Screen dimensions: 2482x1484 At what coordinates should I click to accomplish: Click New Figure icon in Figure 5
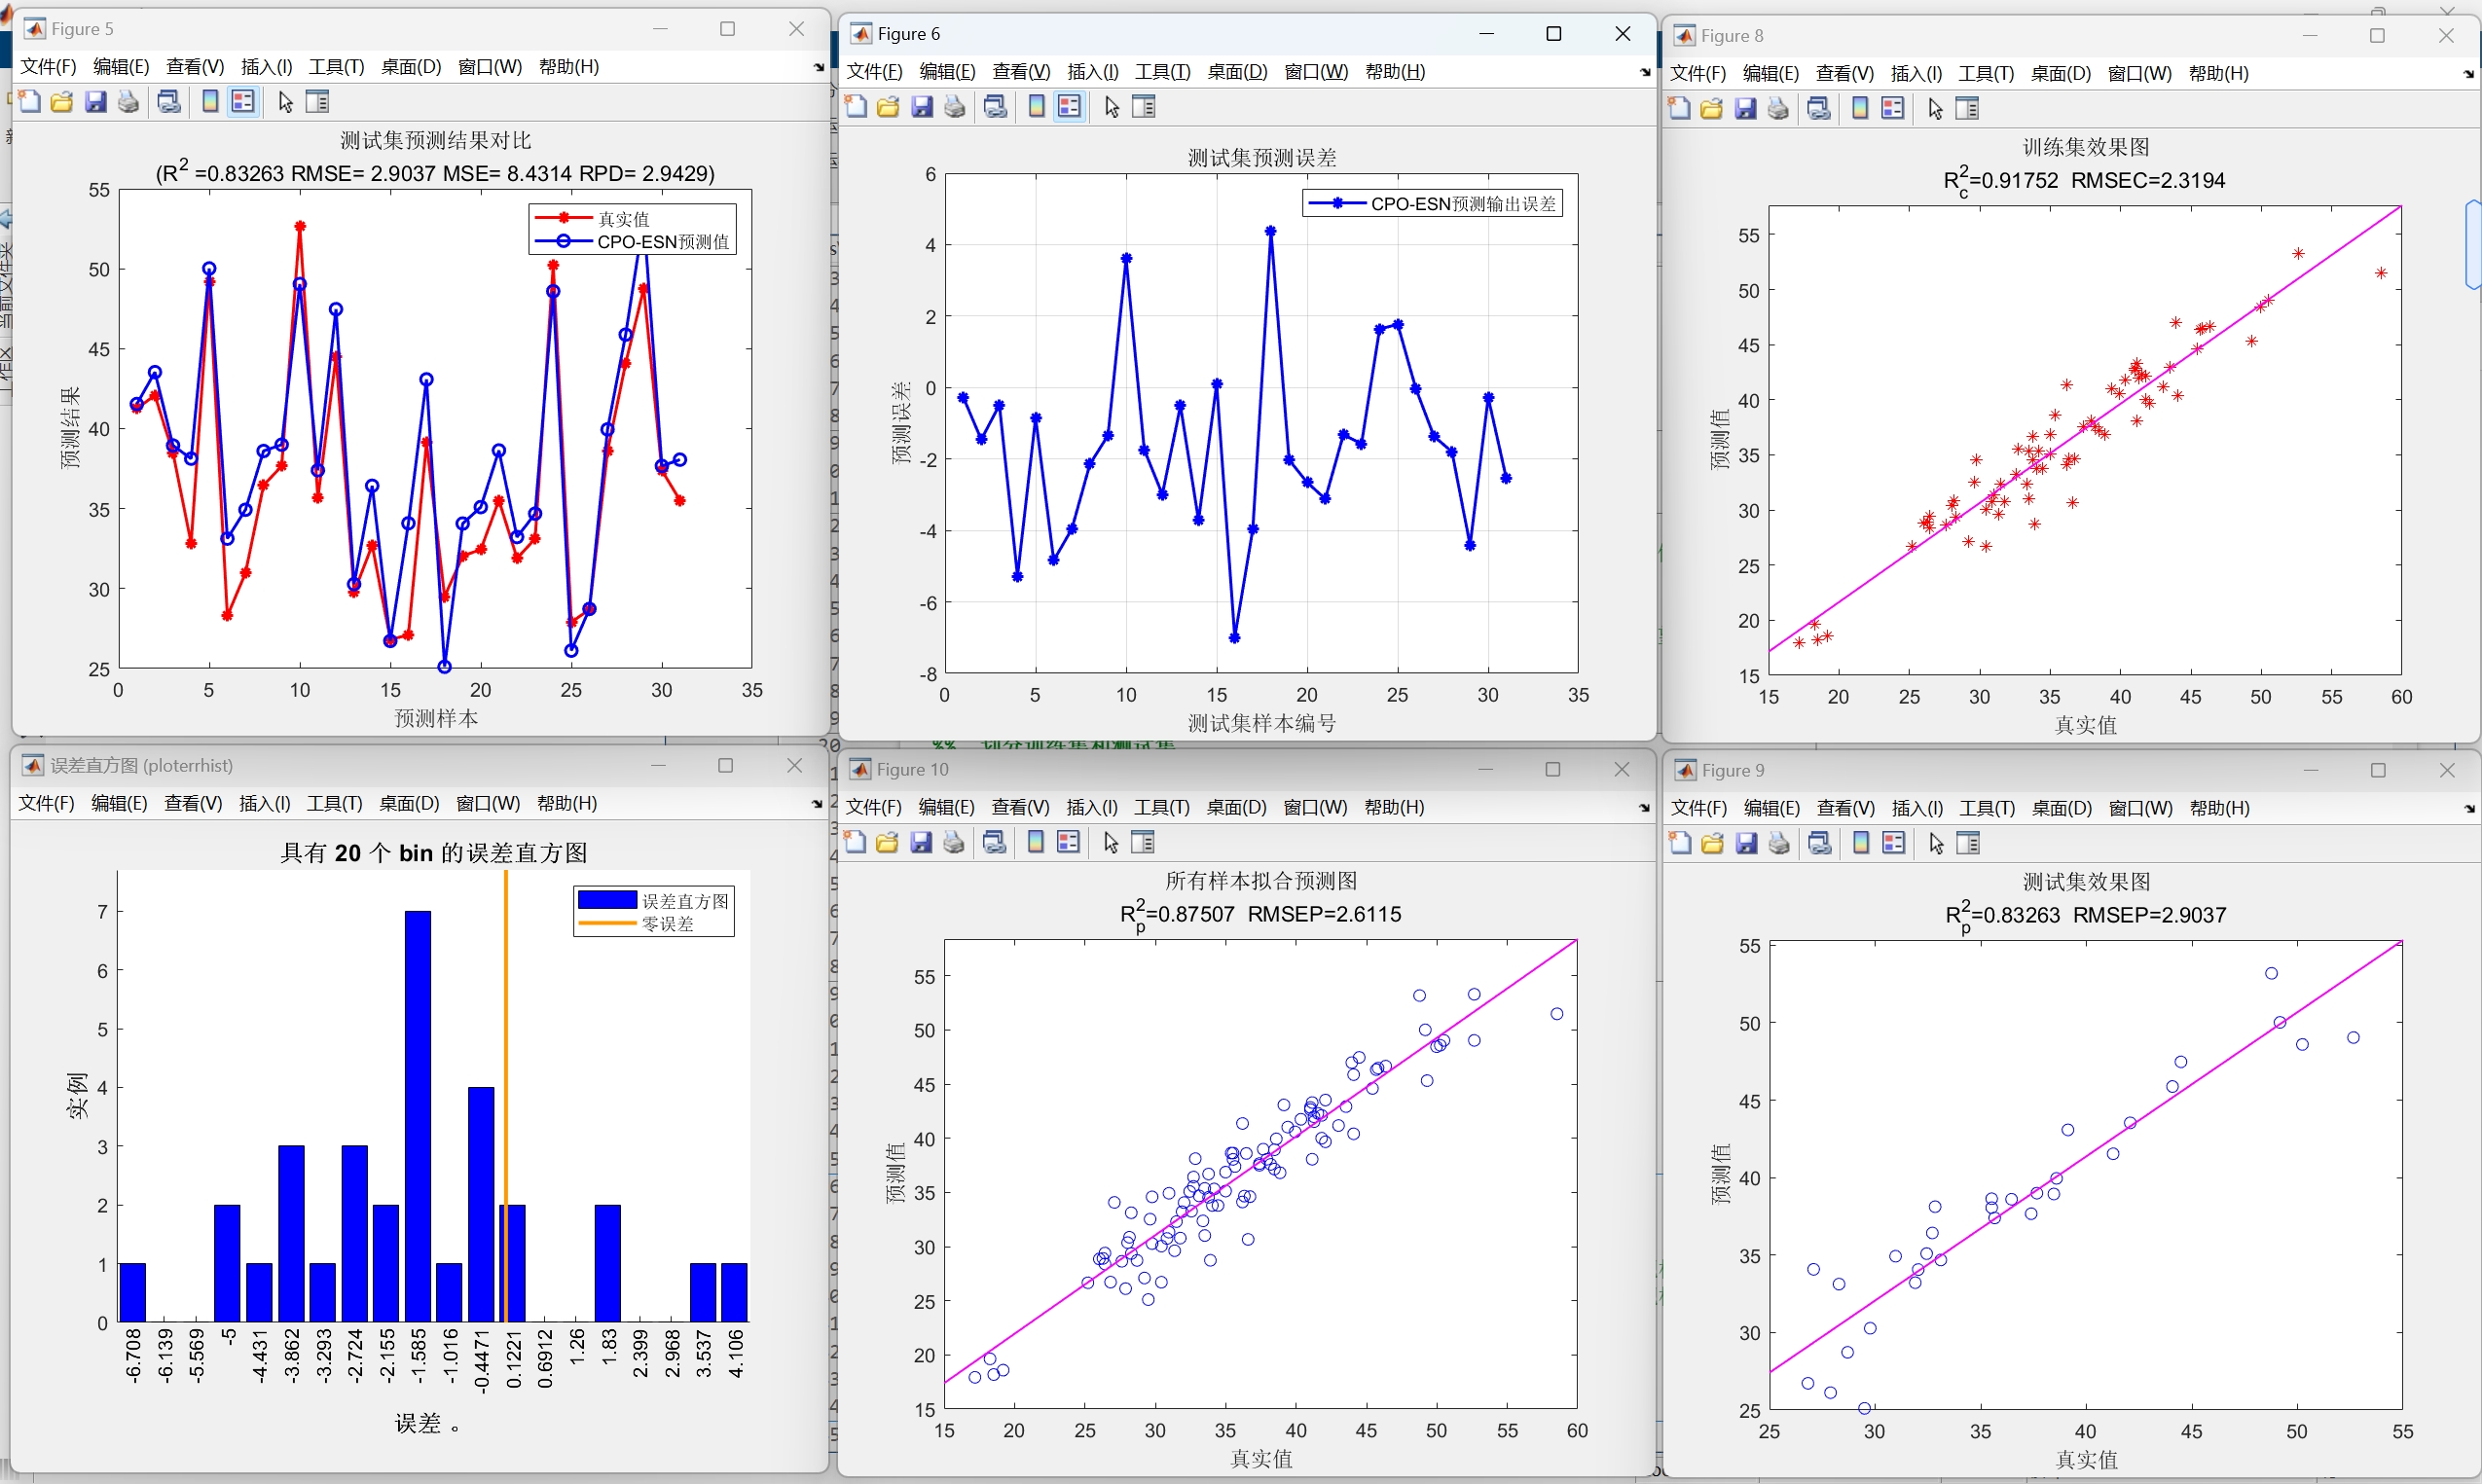tap(30, 102)
